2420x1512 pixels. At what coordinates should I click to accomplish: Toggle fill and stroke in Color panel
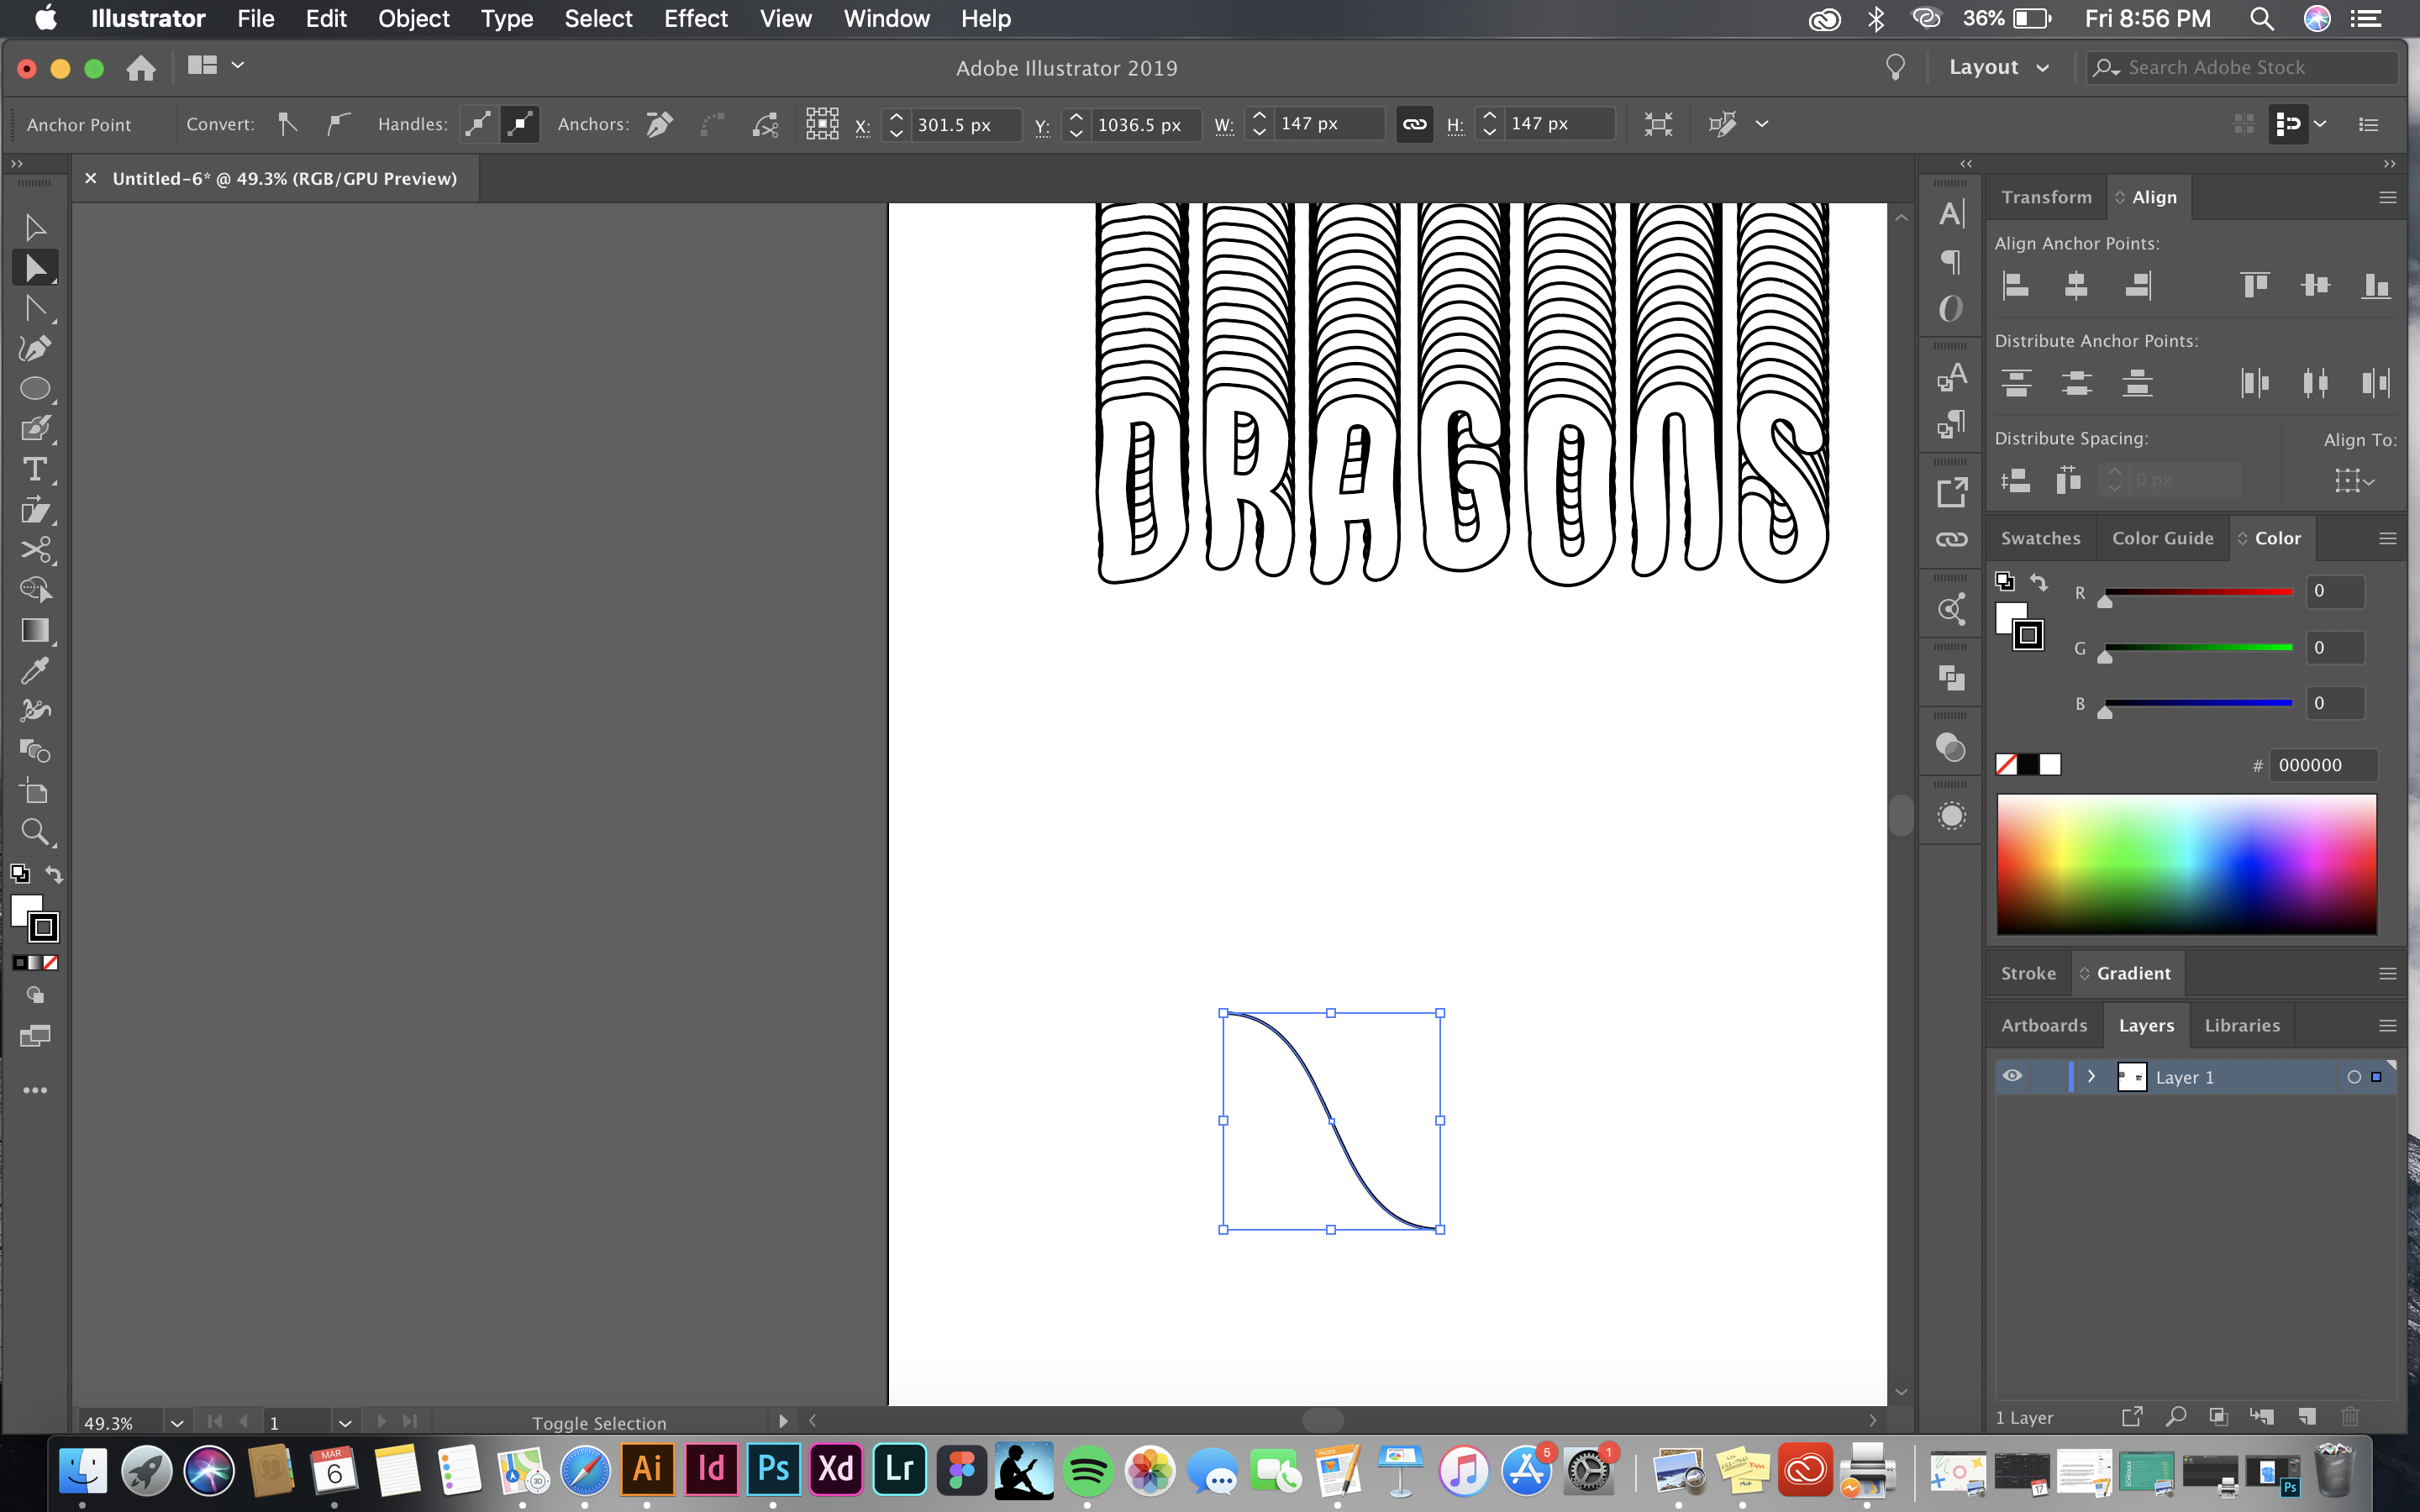coord(2038,582)
